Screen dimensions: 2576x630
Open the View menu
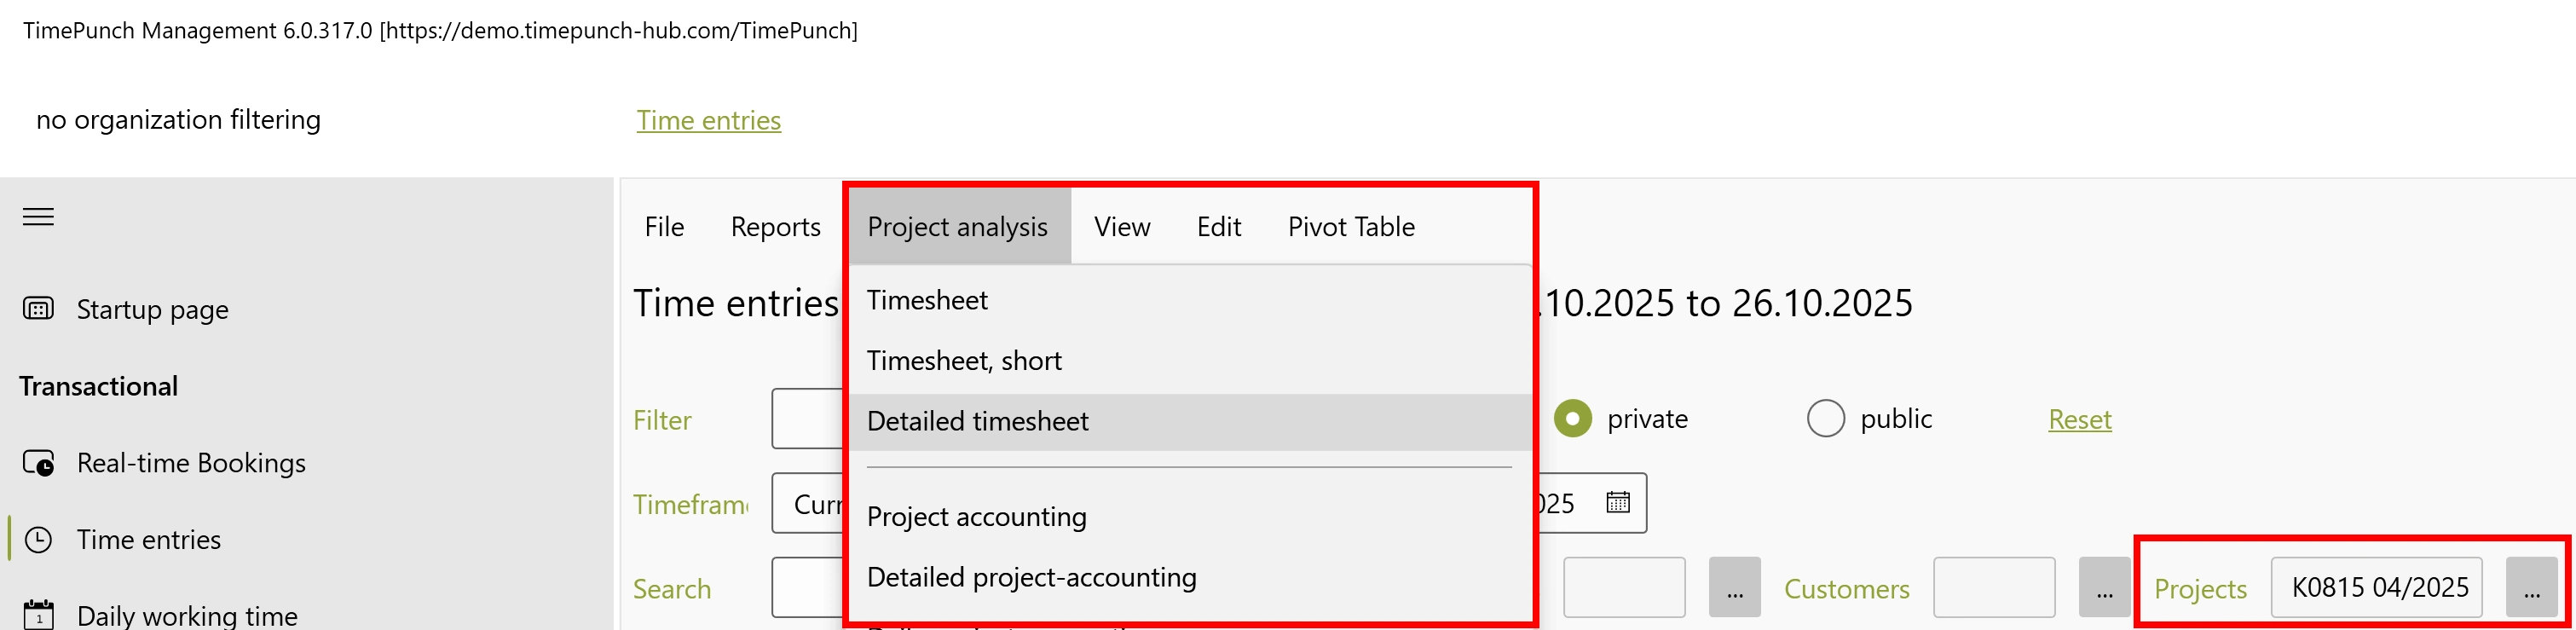(1122, 227)
